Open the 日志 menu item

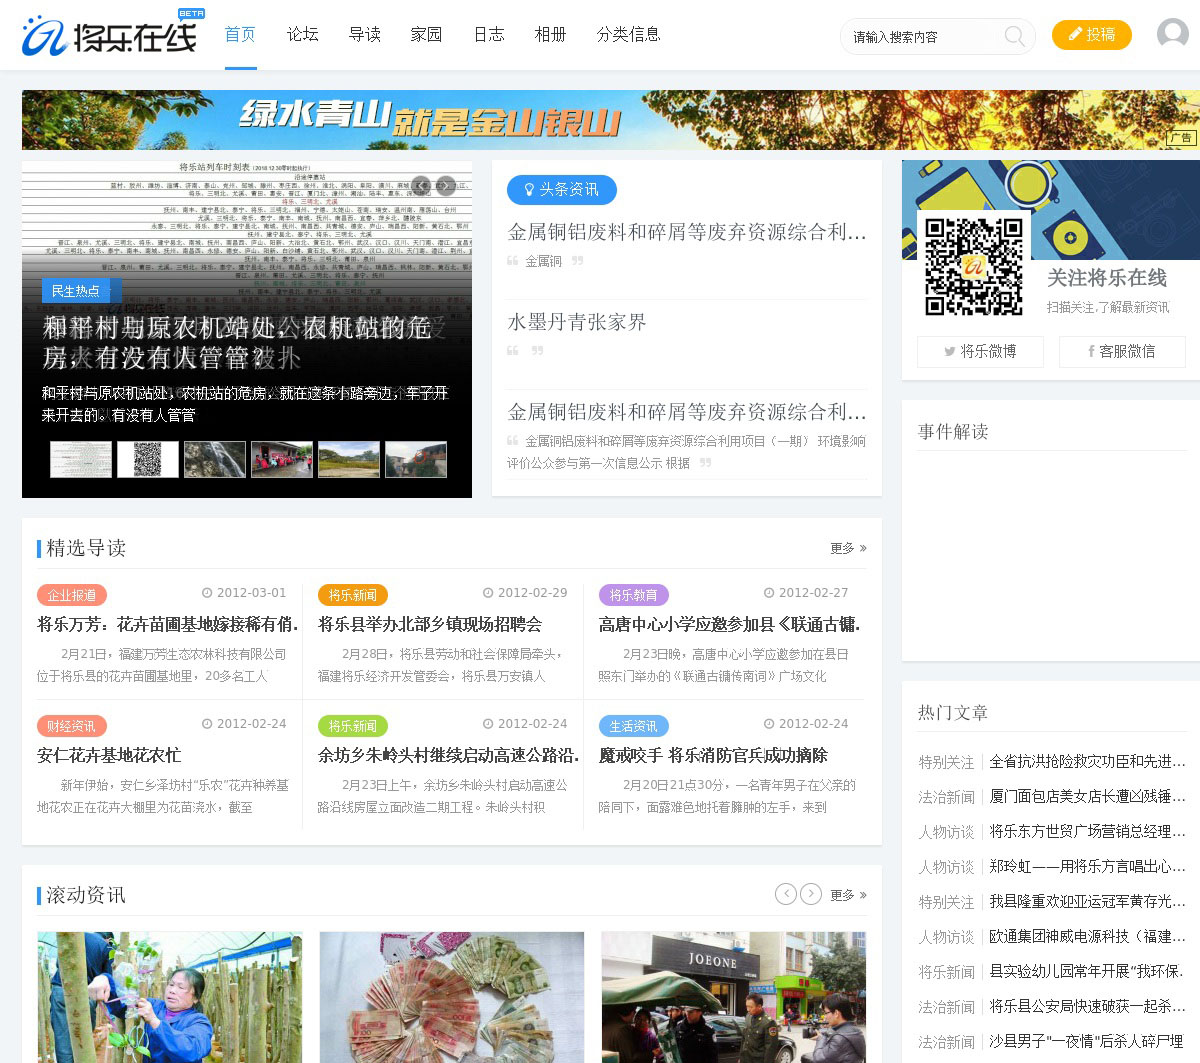point(489,34)
